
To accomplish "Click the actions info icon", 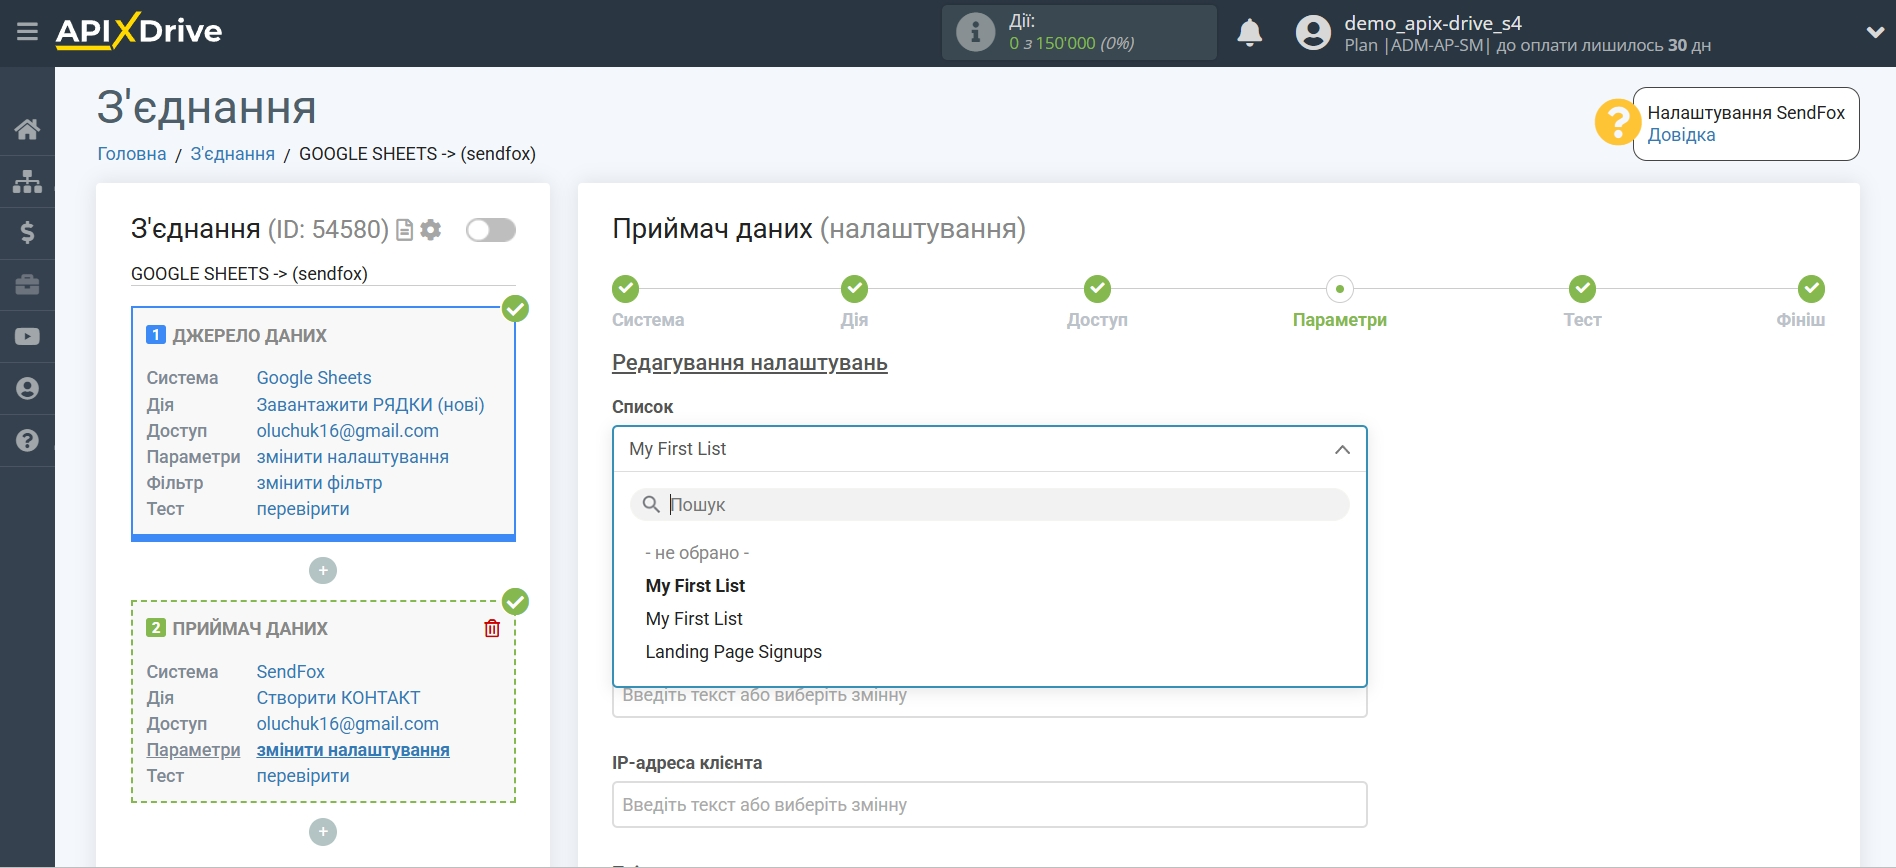I will [975, 32].
